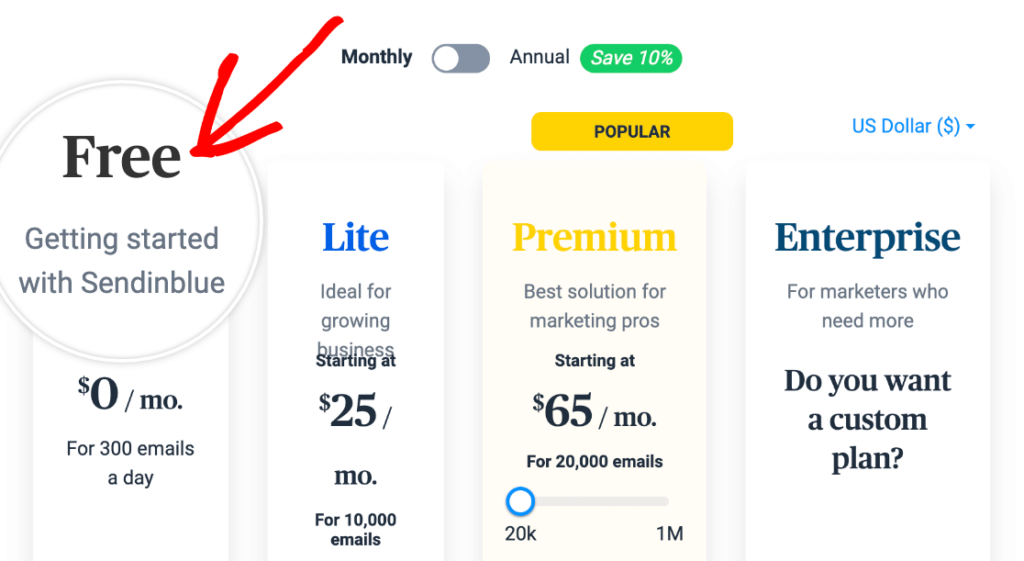Select the Free plan heading

tap(122, 157)
